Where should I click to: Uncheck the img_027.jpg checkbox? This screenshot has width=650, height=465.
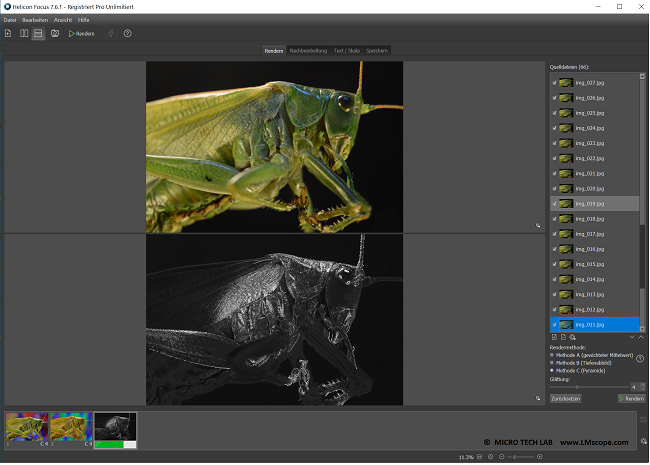(554, 83)
